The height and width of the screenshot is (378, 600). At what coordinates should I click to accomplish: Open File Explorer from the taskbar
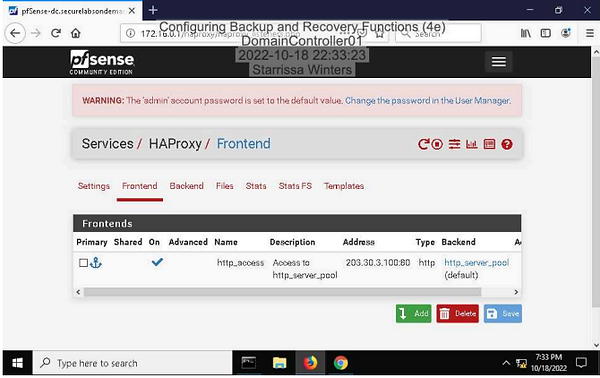point(279,363)
